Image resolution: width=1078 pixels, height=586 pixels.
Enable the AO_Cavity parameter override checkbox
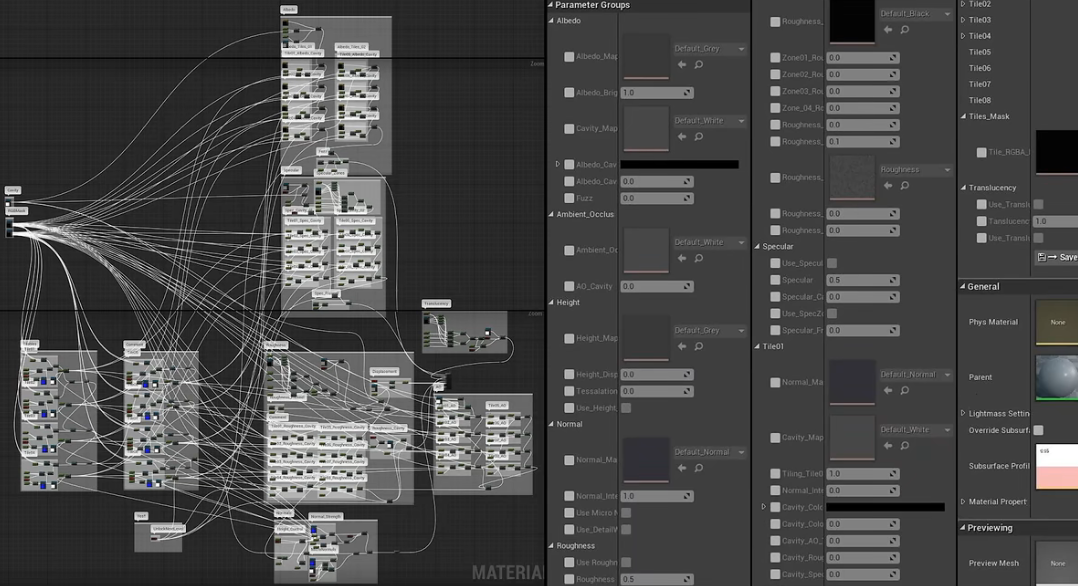pos(569,286)
